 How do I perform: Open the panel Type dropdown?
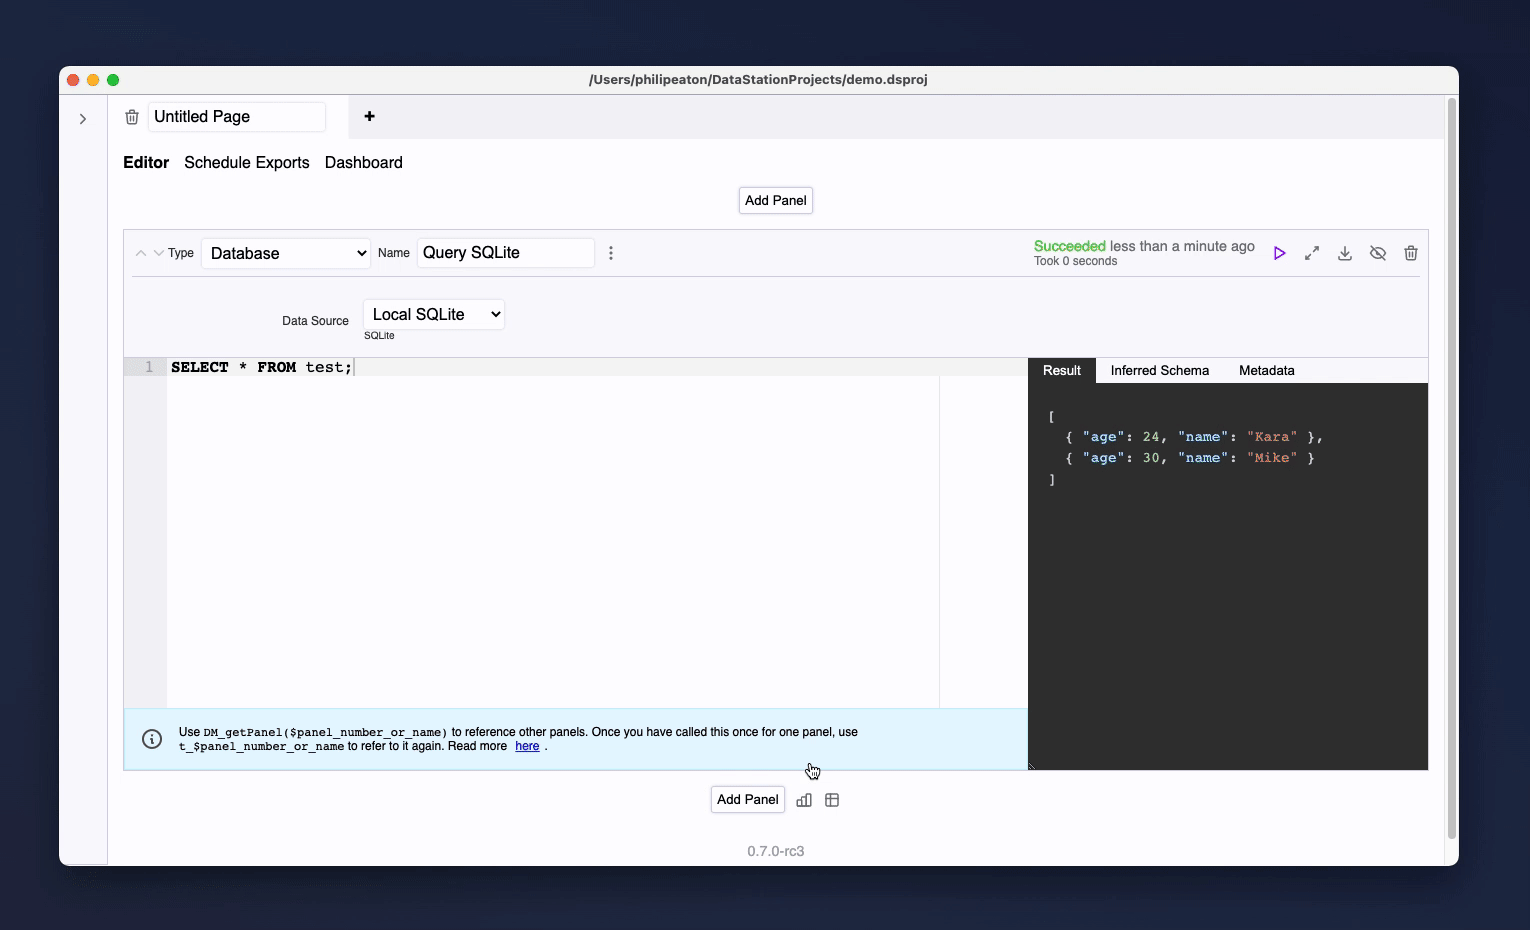286,253
